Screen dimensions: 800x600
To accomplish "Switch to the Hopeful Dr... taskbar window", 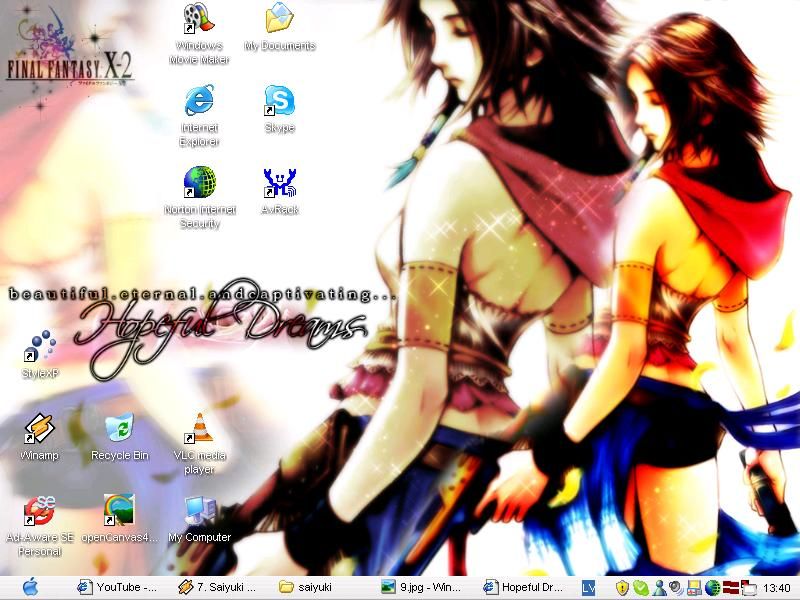I will tap(522, 587).
